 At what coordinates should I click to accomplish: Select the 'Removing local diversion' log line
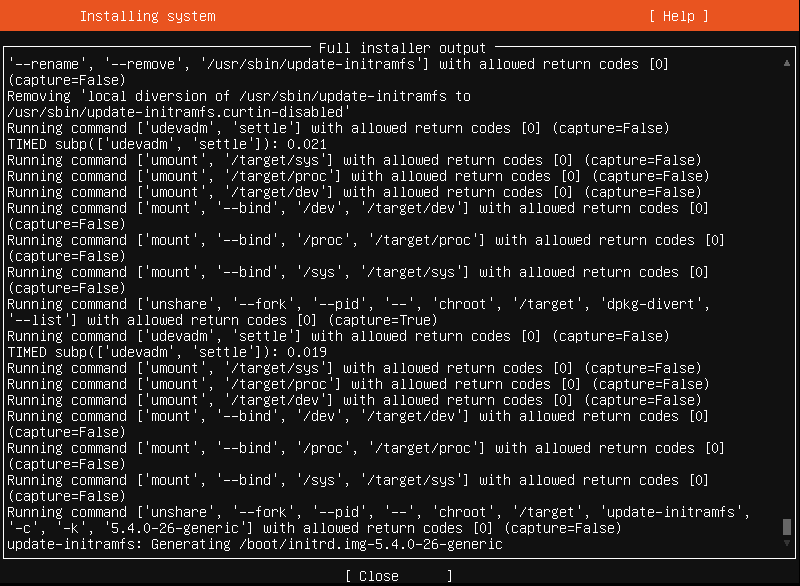click(x=239, y=96)
